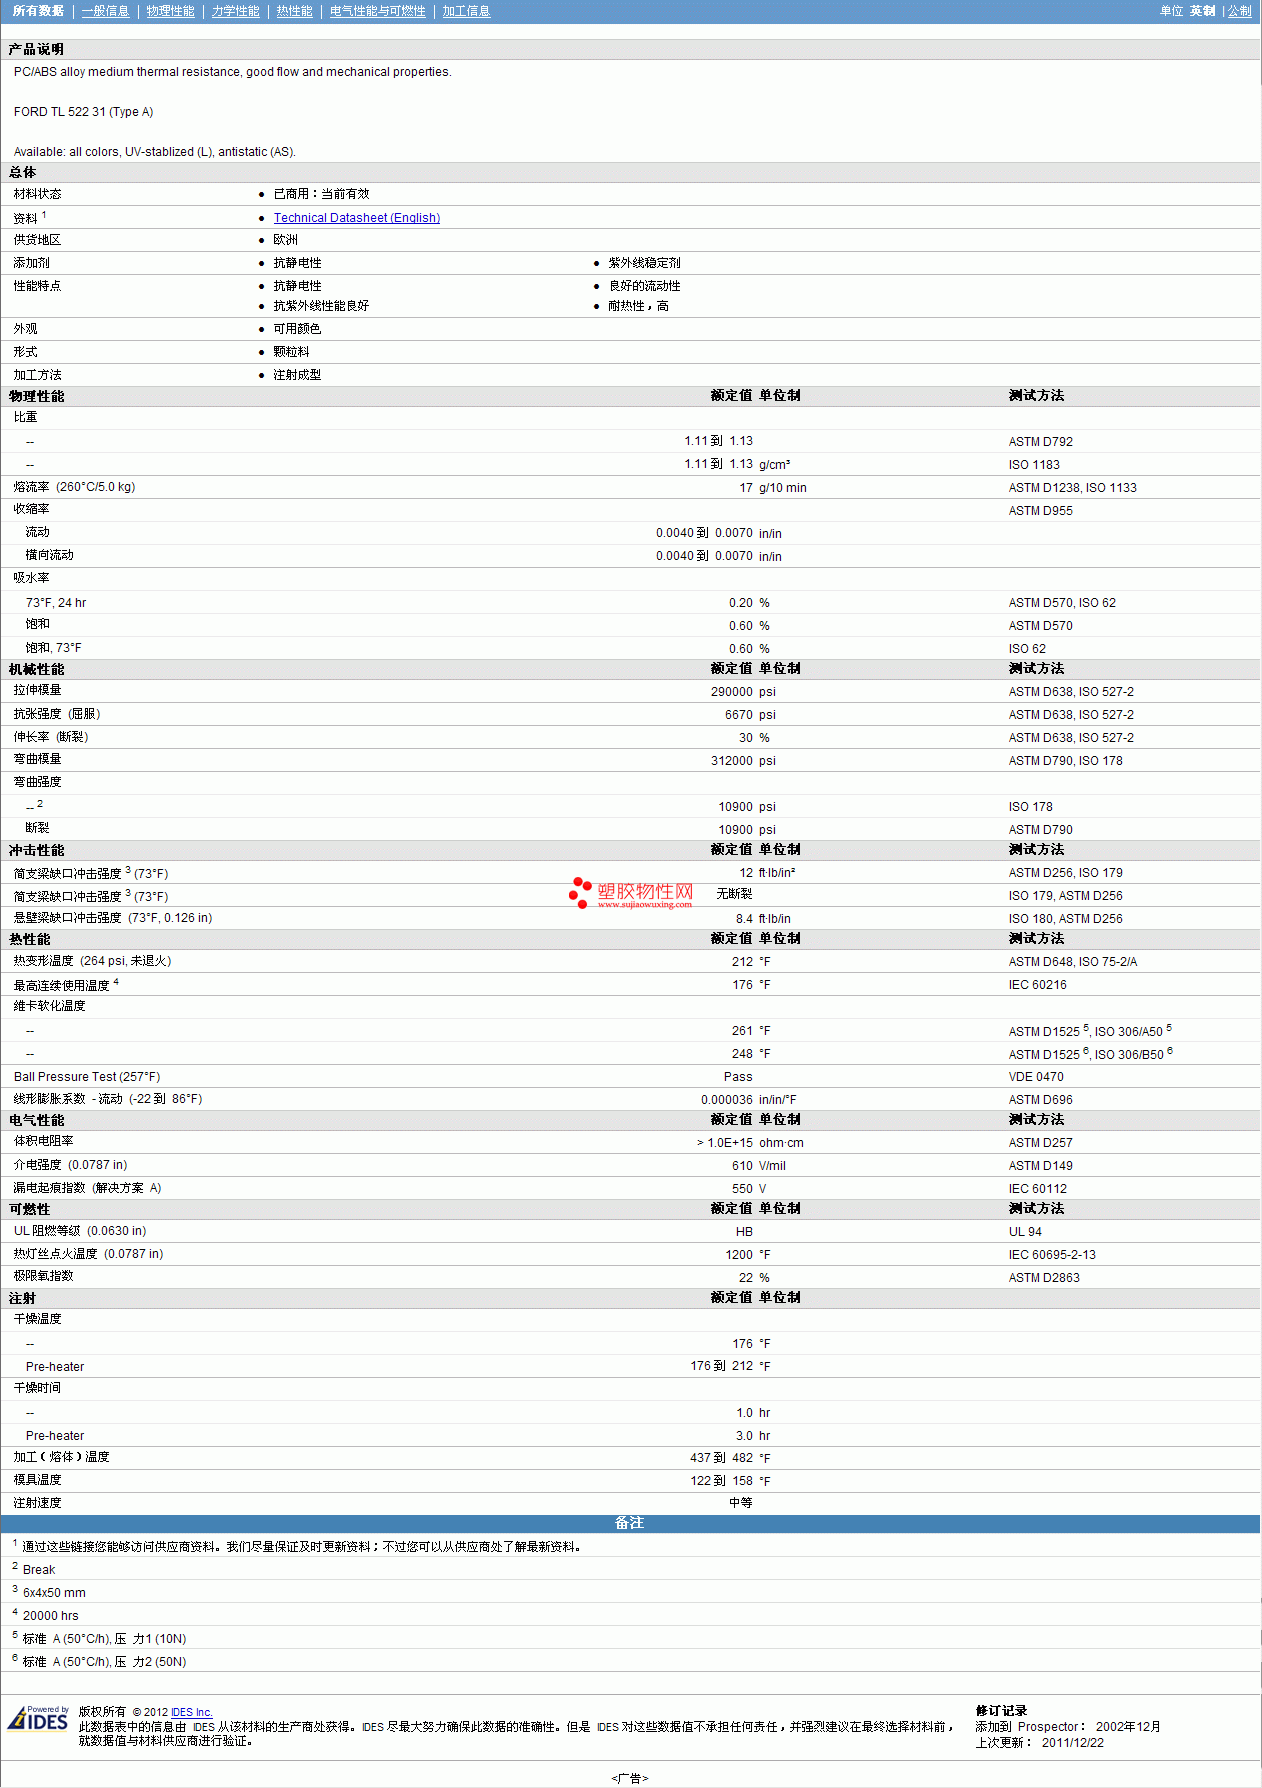The width and height of the screenshot is (1262, 1788).
Task: Go to the 加工信息 tab
Action: [467, 11]
